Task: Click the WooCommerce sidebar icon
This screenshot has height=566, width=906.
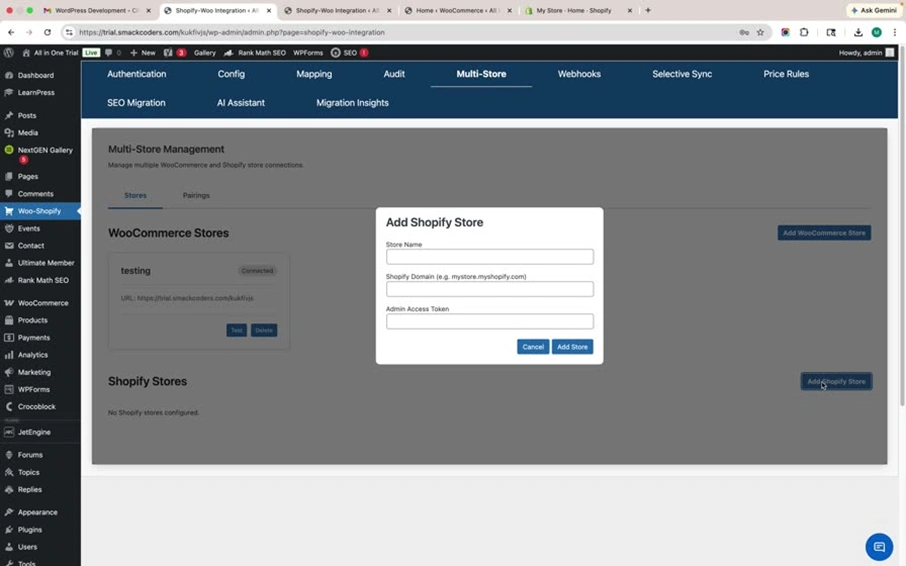Action: [x=9, y=303]
